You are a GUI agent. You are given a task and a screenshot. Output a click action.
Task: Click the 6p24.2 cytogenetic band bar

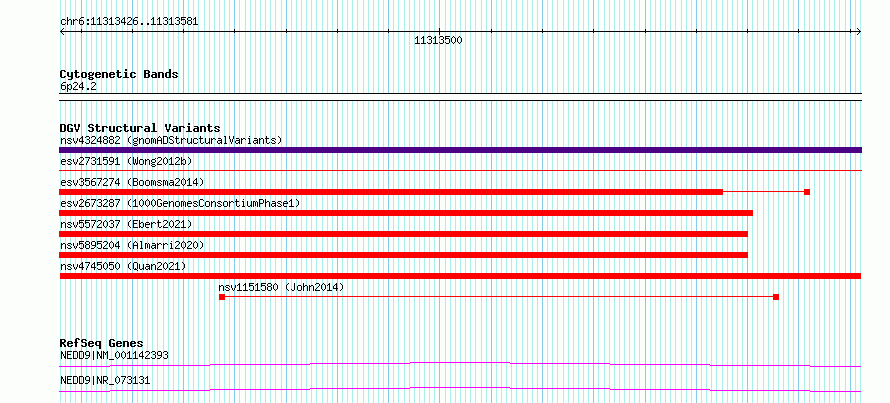pos(460,97)
